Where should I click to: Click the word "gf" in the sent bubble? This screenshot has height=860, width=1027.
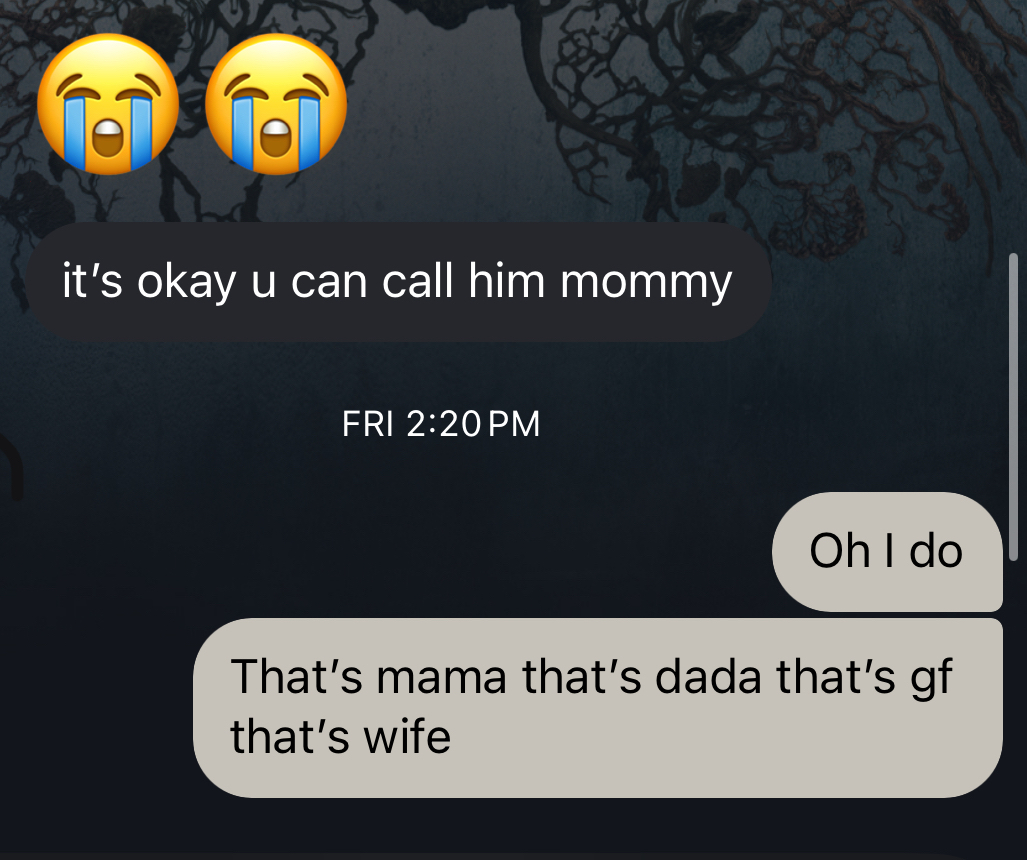click(x=931, y=679)
